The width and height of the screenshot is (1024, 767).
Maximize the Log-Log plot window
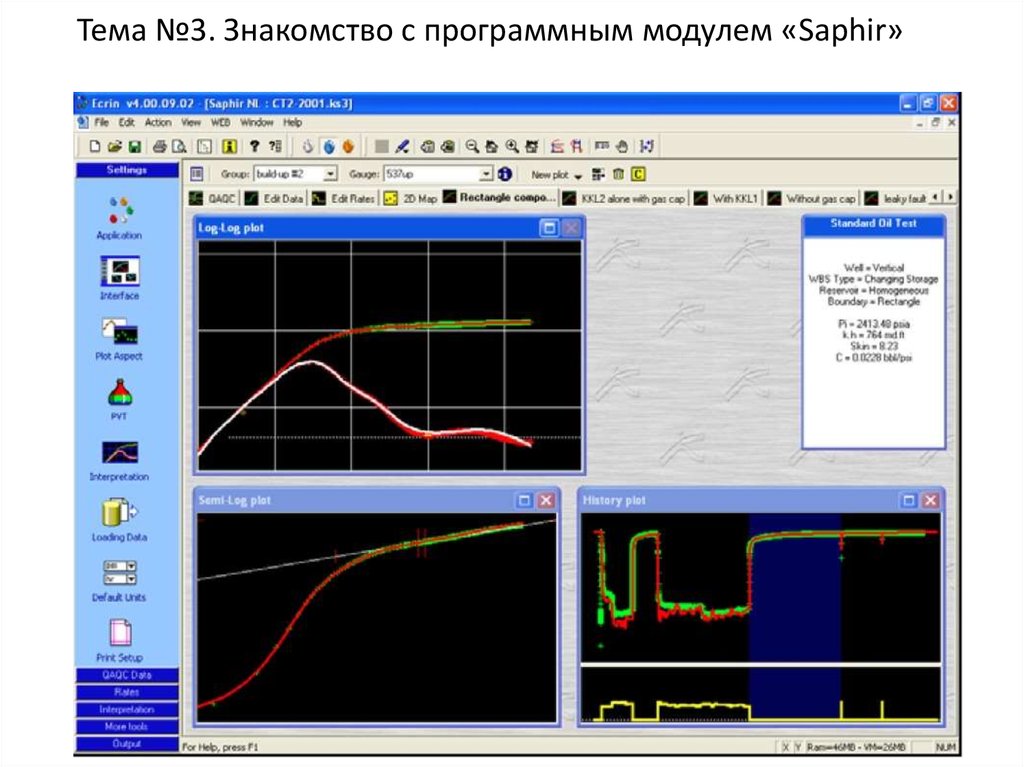[x=549, y=228]
